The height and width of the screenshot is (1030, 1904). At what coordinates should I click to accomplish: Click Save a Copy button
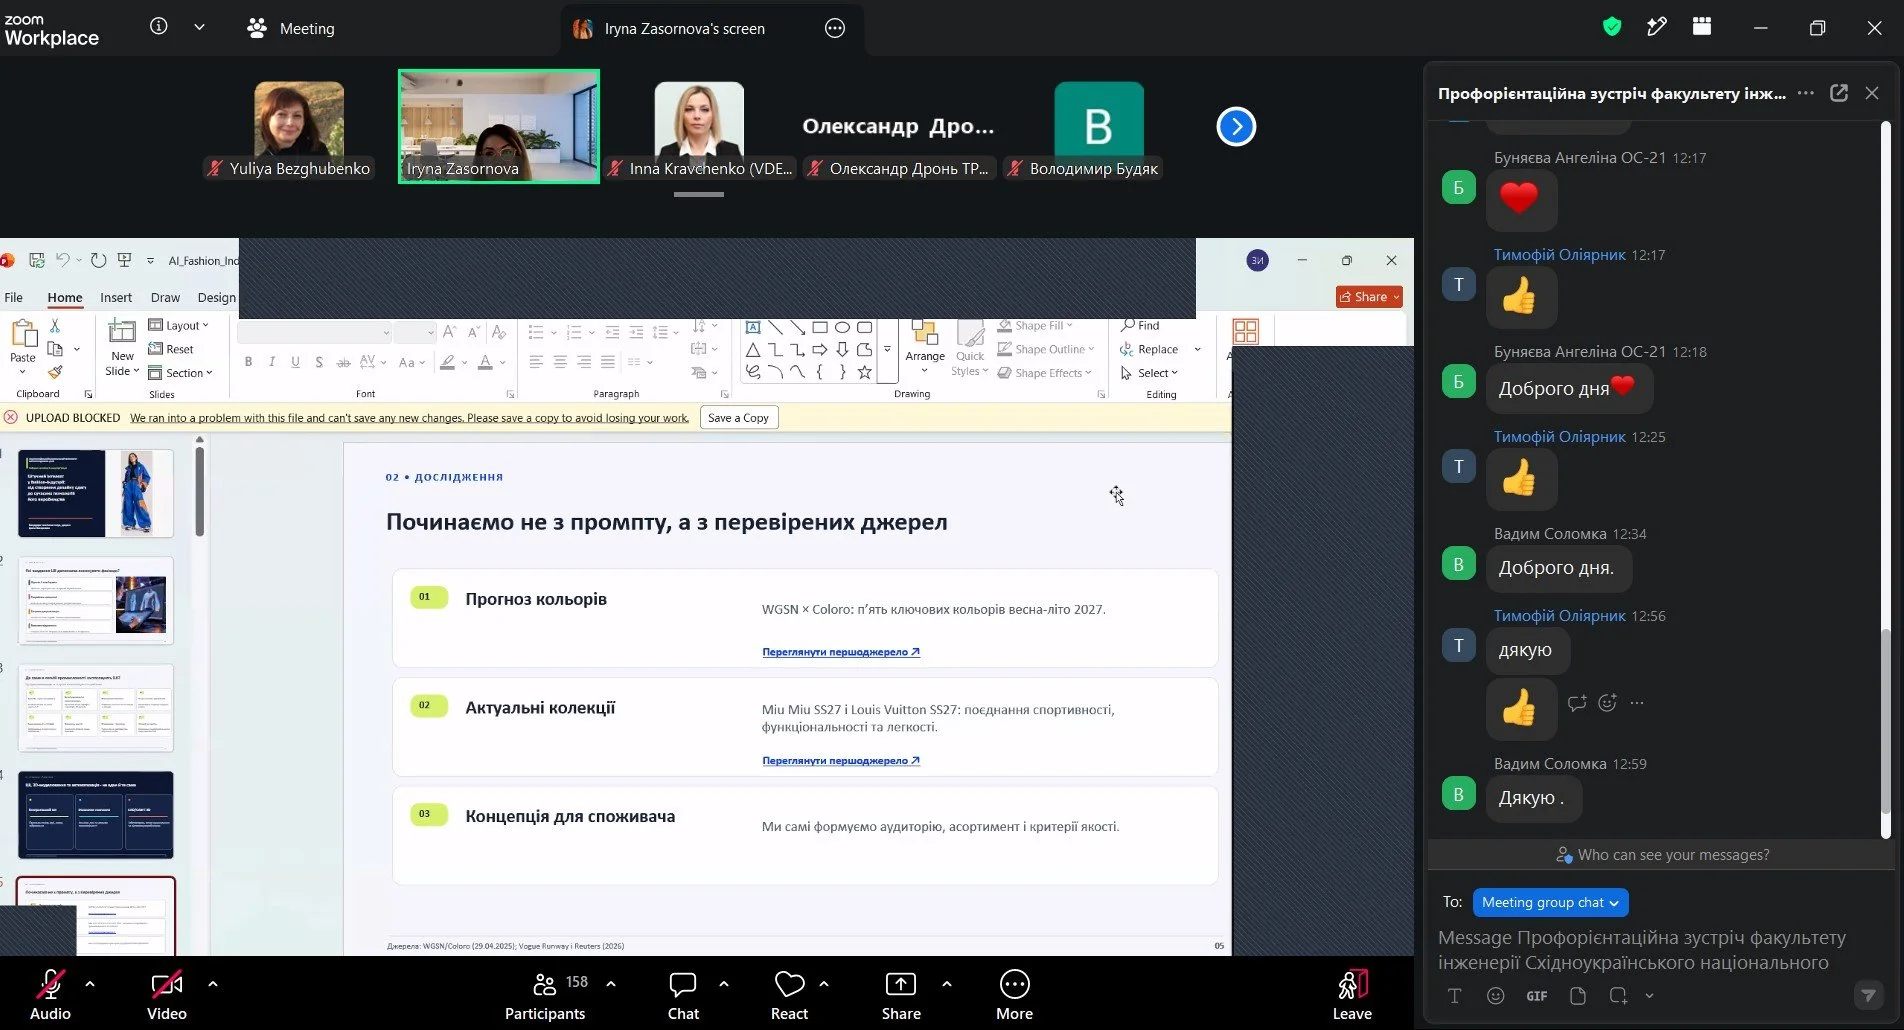pos(738,418)
